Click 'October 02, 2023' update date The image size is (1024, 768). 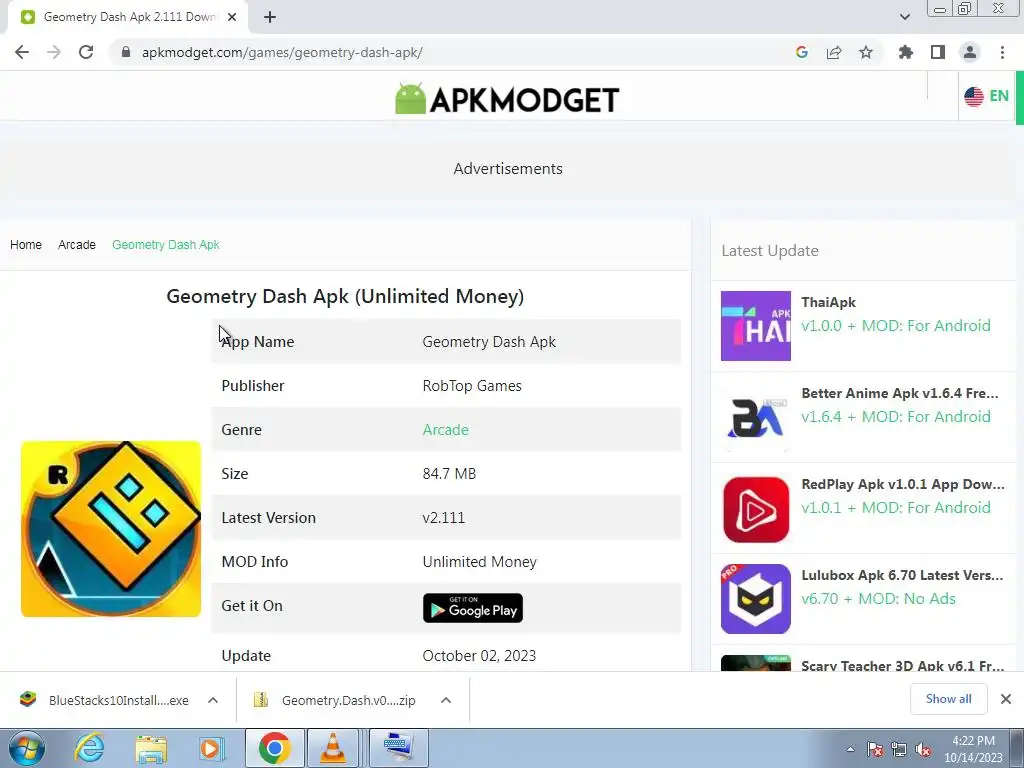pos(479,656)
